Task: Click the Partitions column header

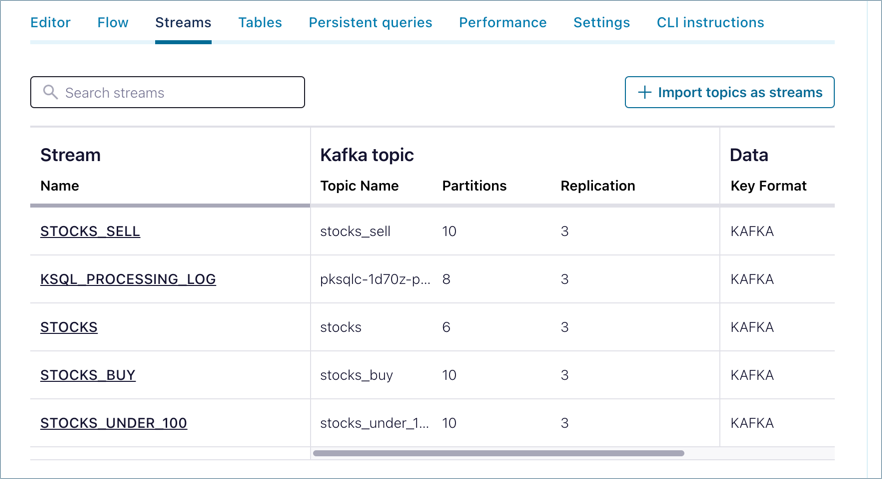Action: 474,186
